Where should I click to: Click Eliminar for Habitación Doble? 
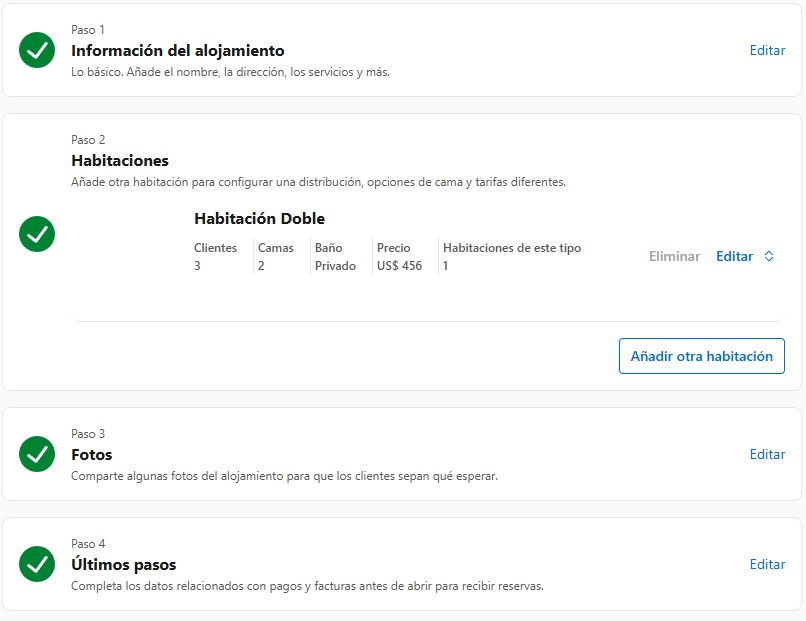coord(674,256)
